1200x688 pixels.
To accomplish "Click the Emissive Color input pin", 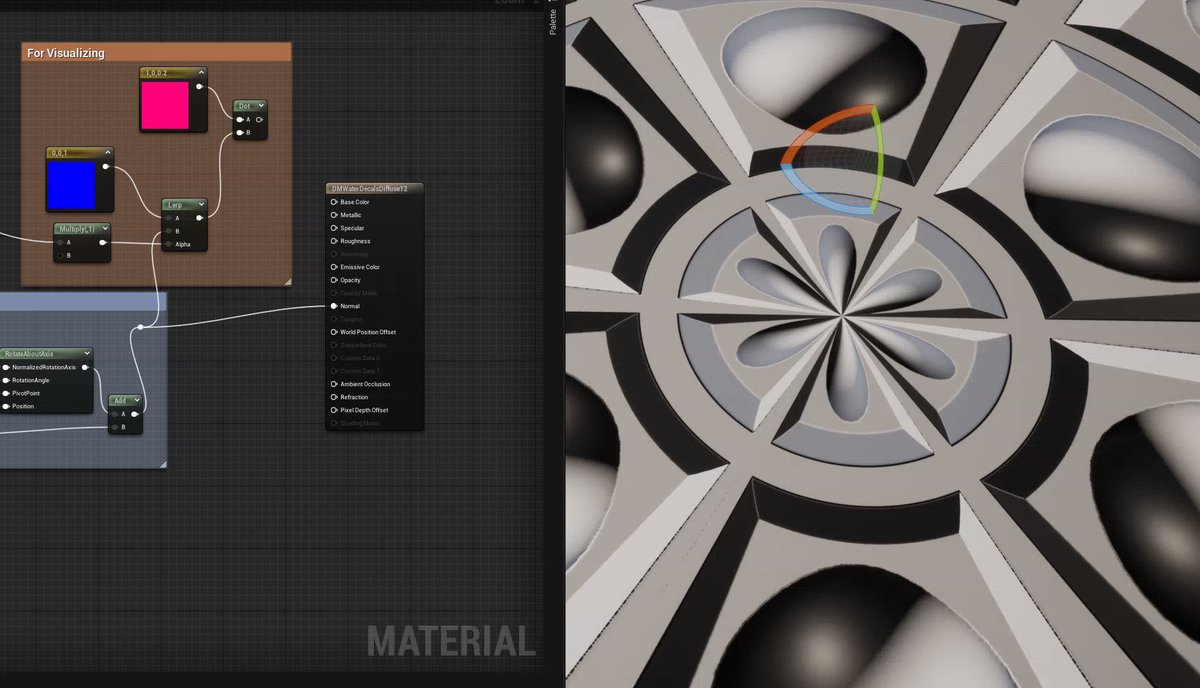I will (x=334, y=267).
